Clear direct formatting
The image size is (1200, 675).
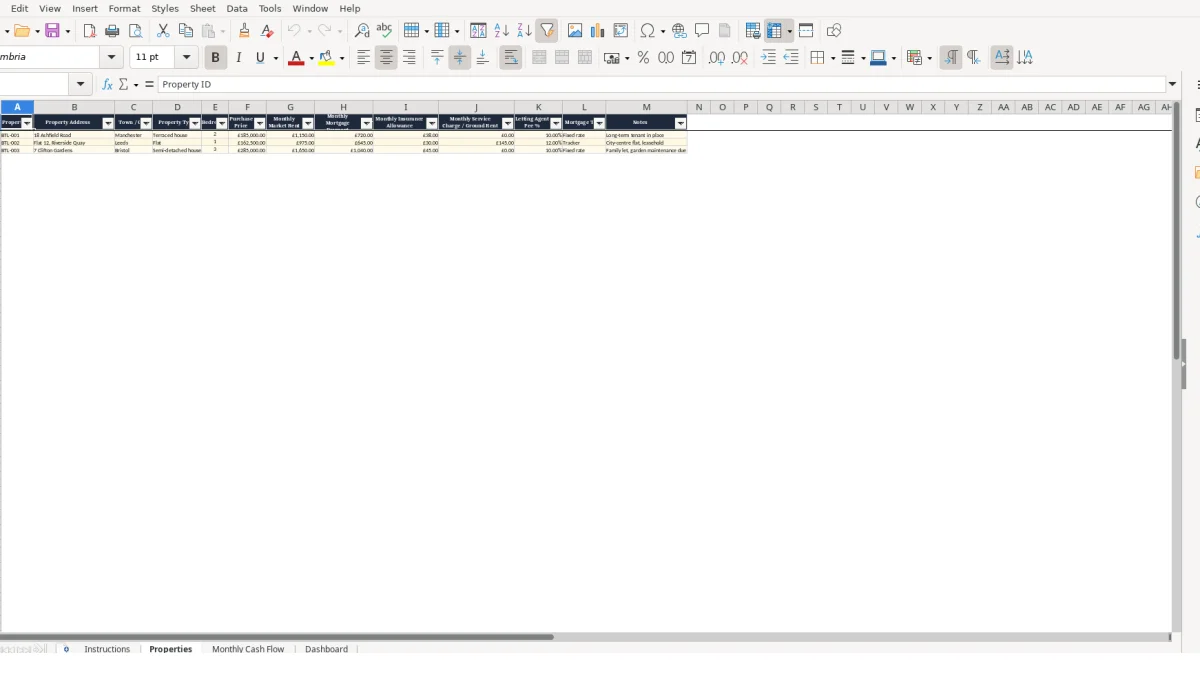[267, 31]
